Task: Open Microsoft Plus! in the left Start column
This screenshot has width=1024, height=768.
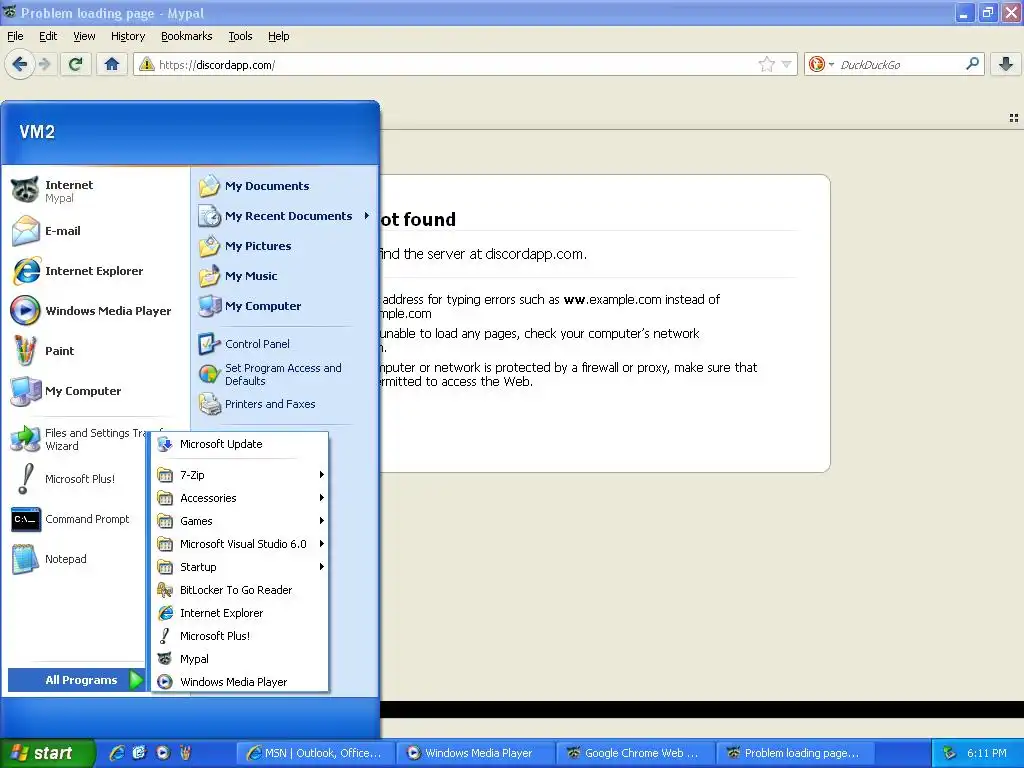Action: (x=78, y=479)
